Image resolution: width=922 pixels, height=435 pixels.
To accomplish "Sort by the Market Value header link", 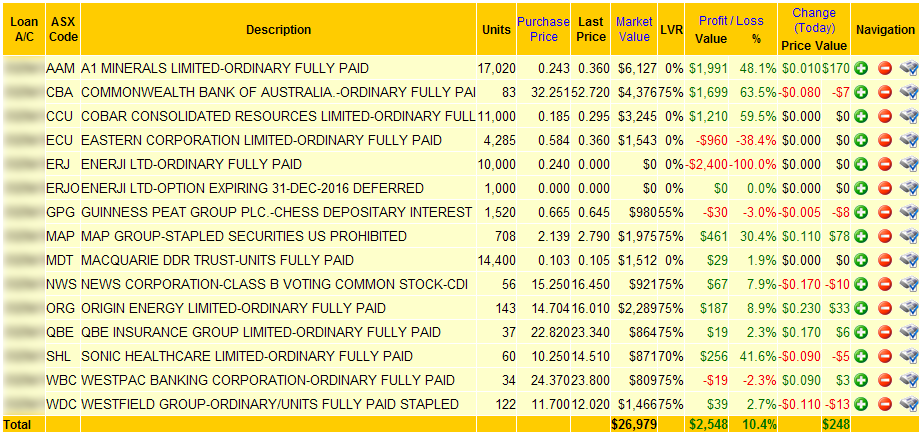I will pyautogui.click(x=634, y=29).
